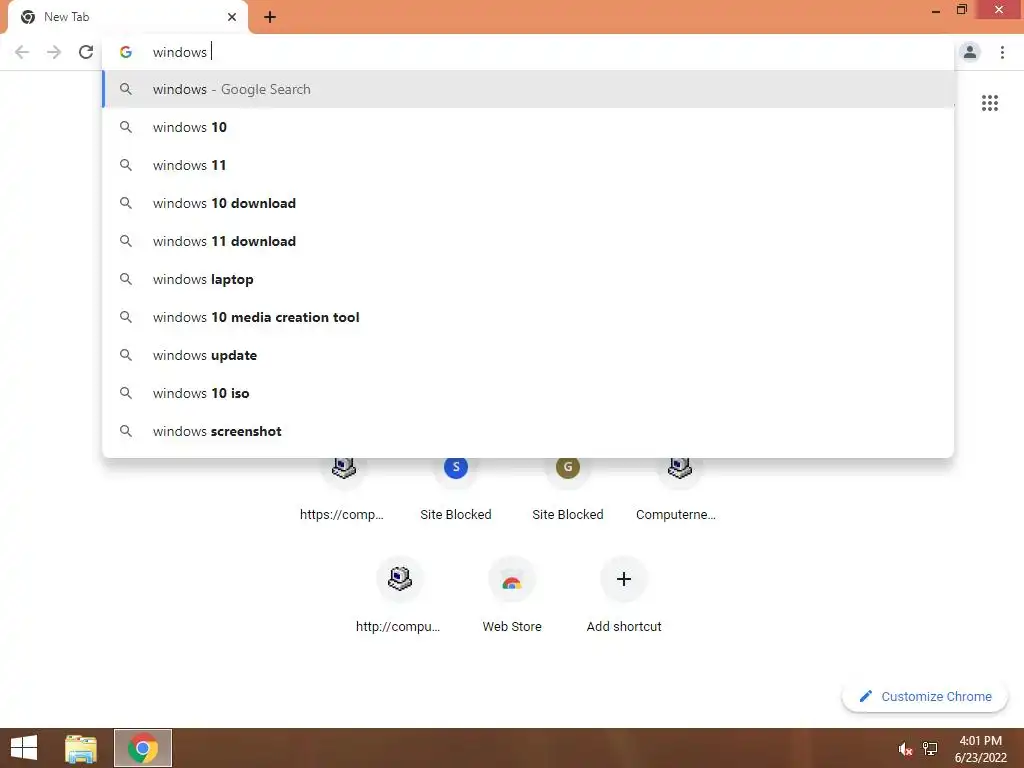Screen dimensions: 1024x768
Task: Choose the 'windows 10 download' suggestion
Action: tap(528, 203)
